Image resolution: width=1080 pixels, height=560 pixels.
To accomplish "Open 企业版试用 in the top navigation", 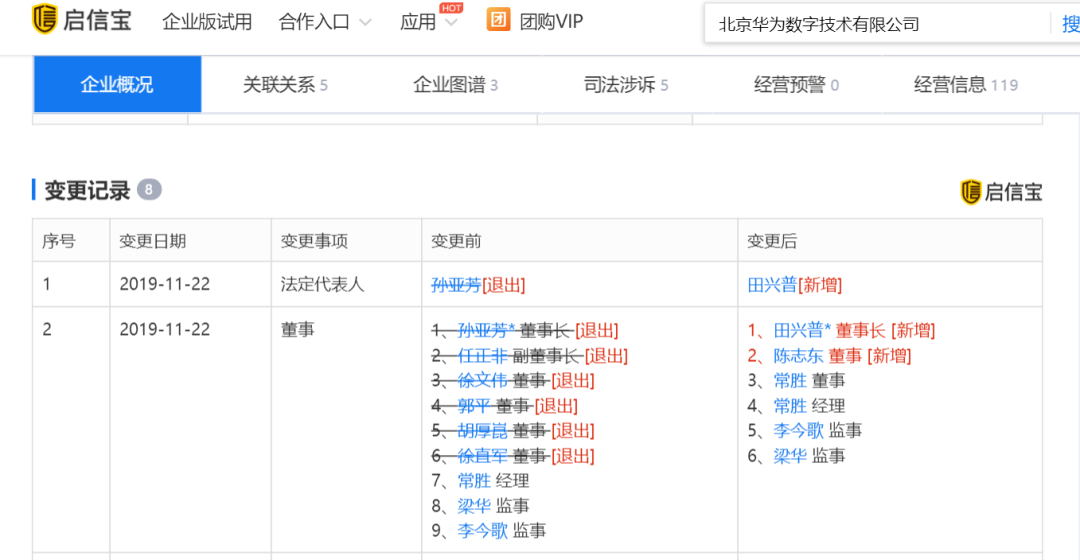I will pos(207,22).
